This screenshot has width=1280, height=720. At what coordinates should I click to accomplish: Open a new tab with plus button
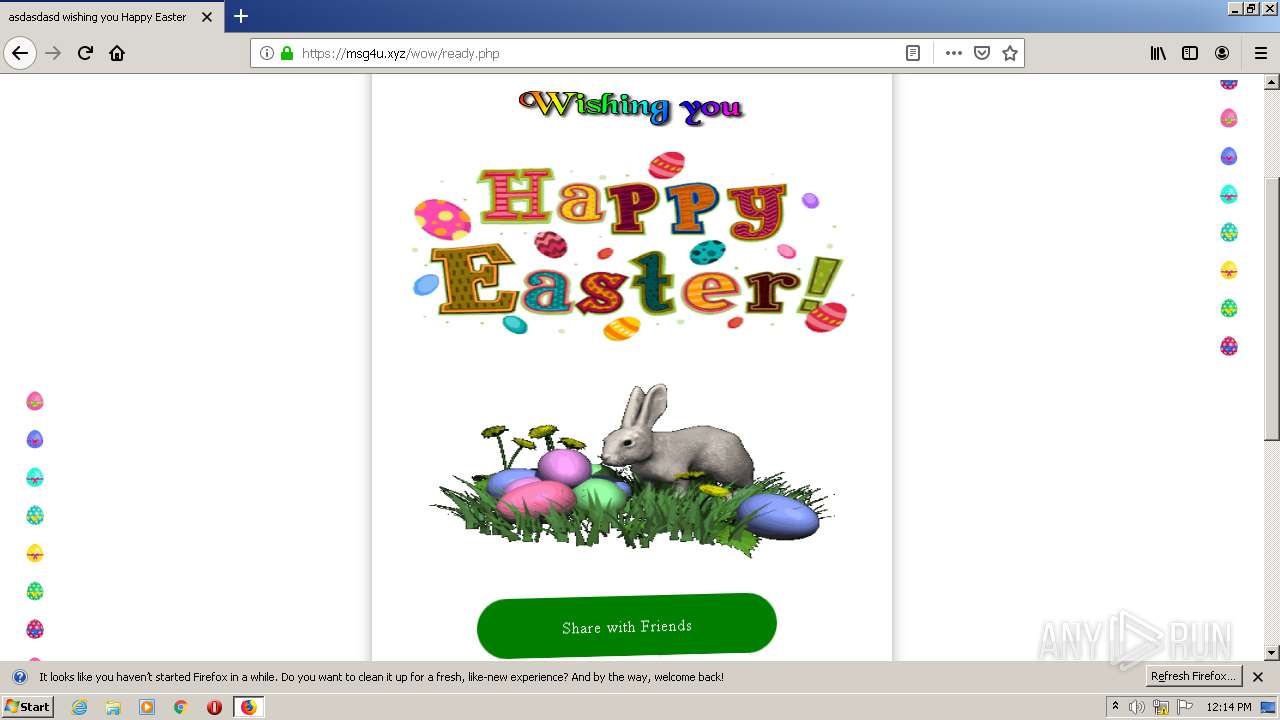pos(241,16)
